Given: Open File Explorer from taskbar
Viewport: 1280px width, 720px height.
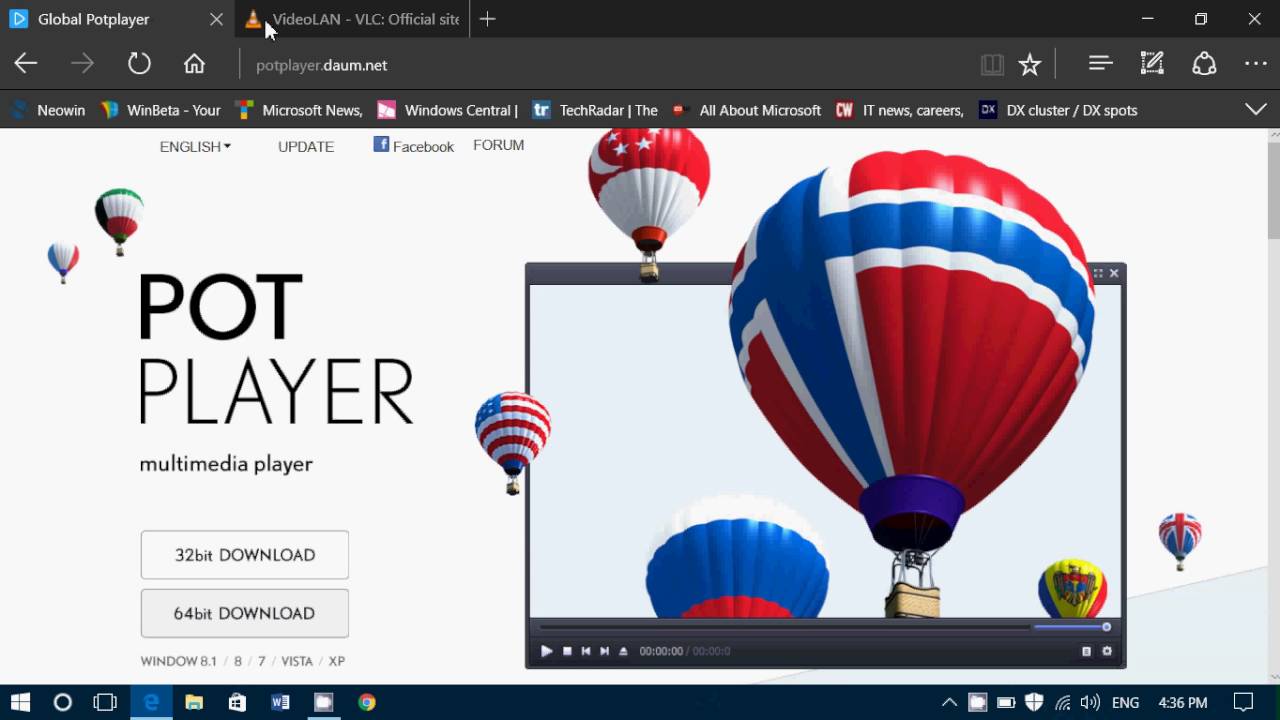Looking at the screenshot, I should [194, 702].
